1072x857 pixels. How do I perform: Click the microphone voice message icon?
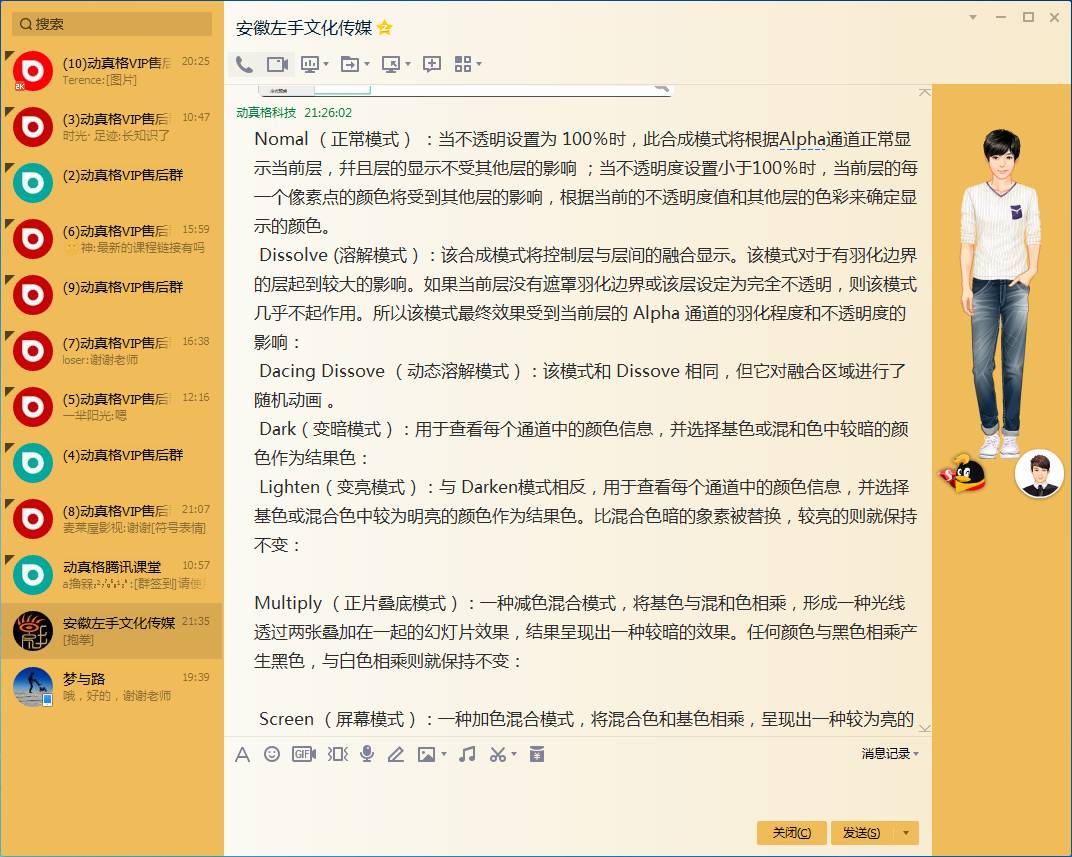tap(367, 754)
